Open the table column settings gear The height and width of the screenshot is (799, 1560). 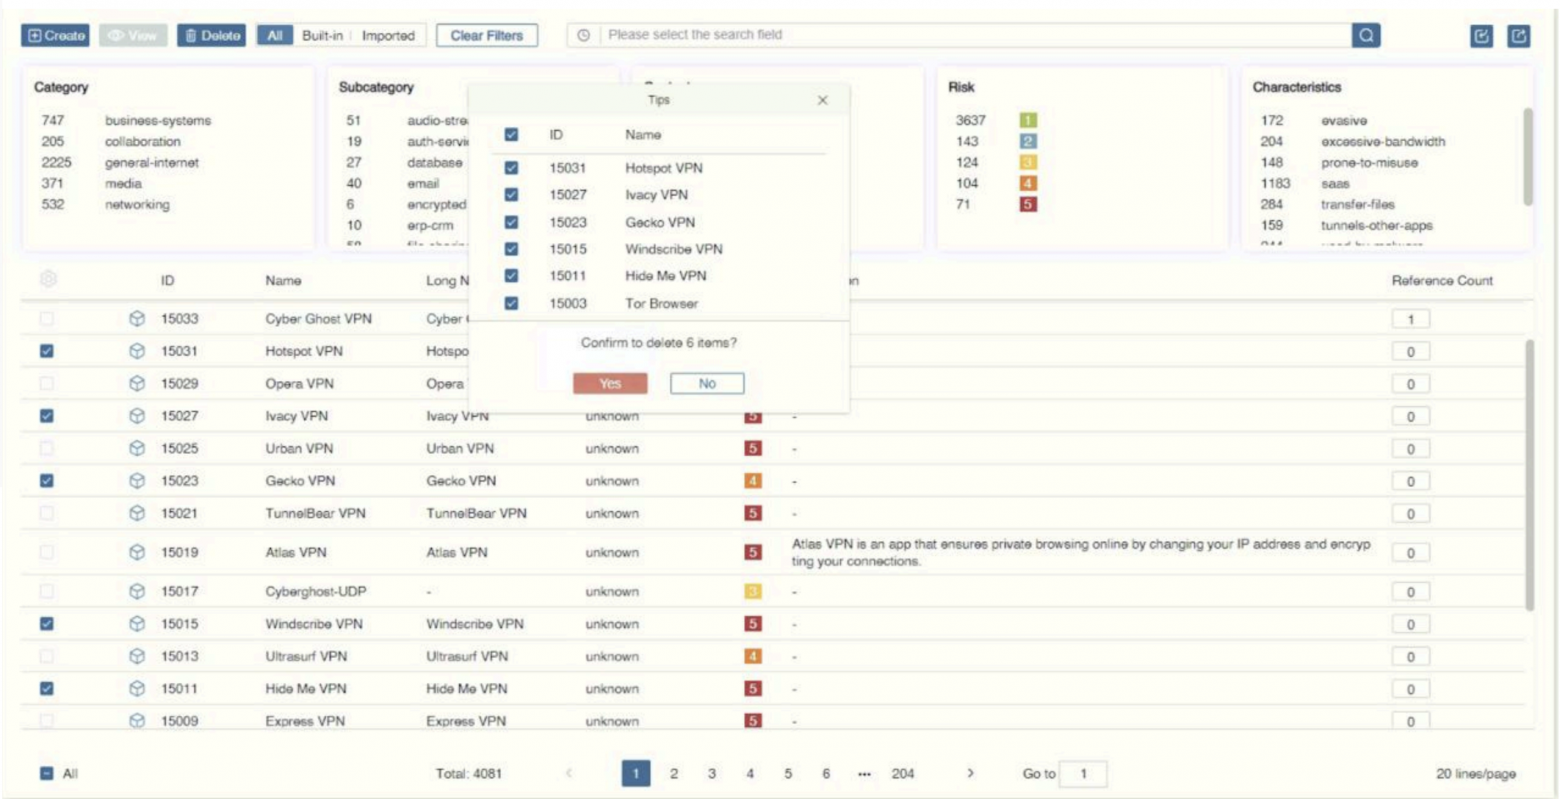pos(47,280)
